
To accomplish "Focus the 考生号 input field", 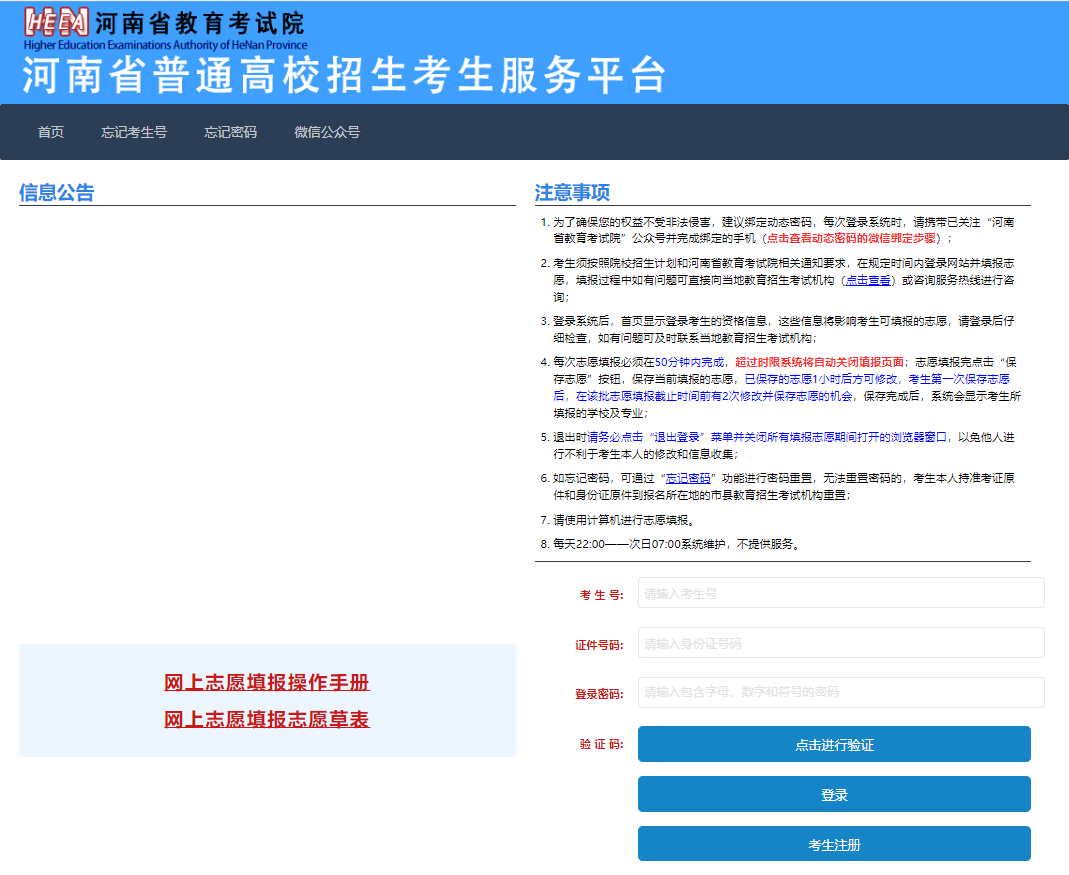I will [841, 593].
